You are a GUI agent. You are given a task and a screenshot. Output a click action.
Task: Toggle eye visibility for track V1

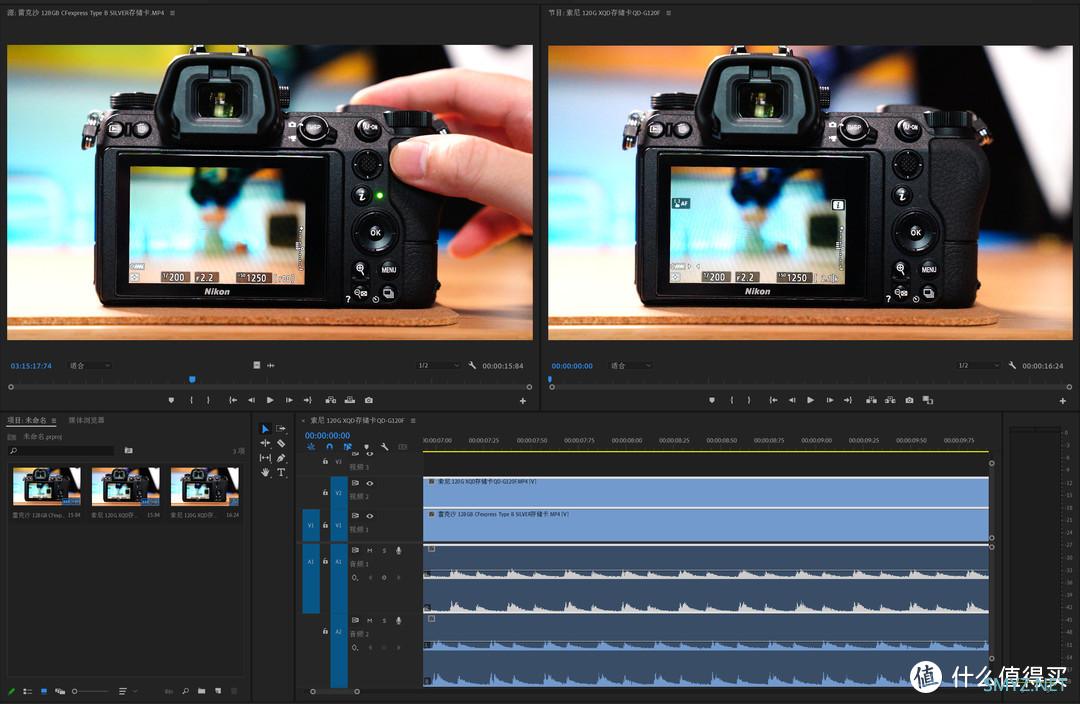[370, 515]
